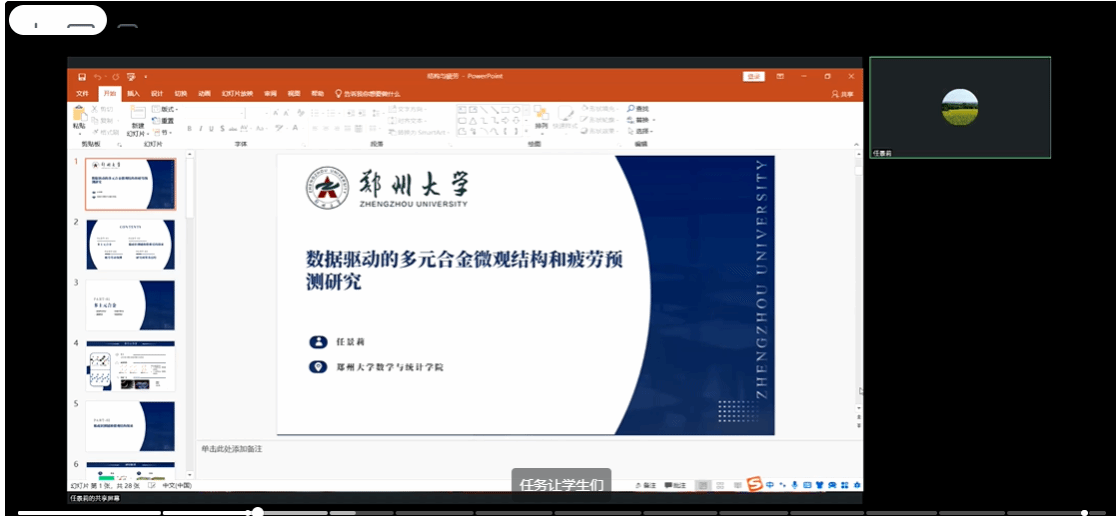Click the Notes (备注) status bar button

point(646,485)
